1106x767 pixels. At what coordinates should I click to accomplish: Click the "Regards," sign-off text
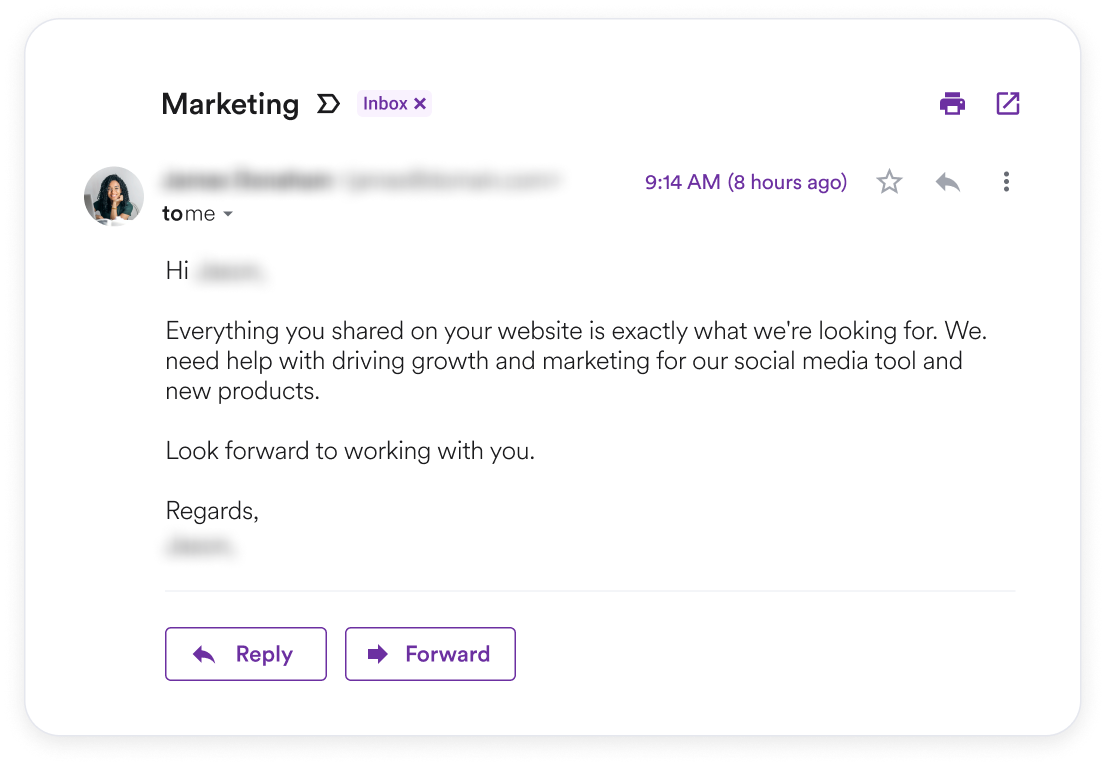click(212, 511)
